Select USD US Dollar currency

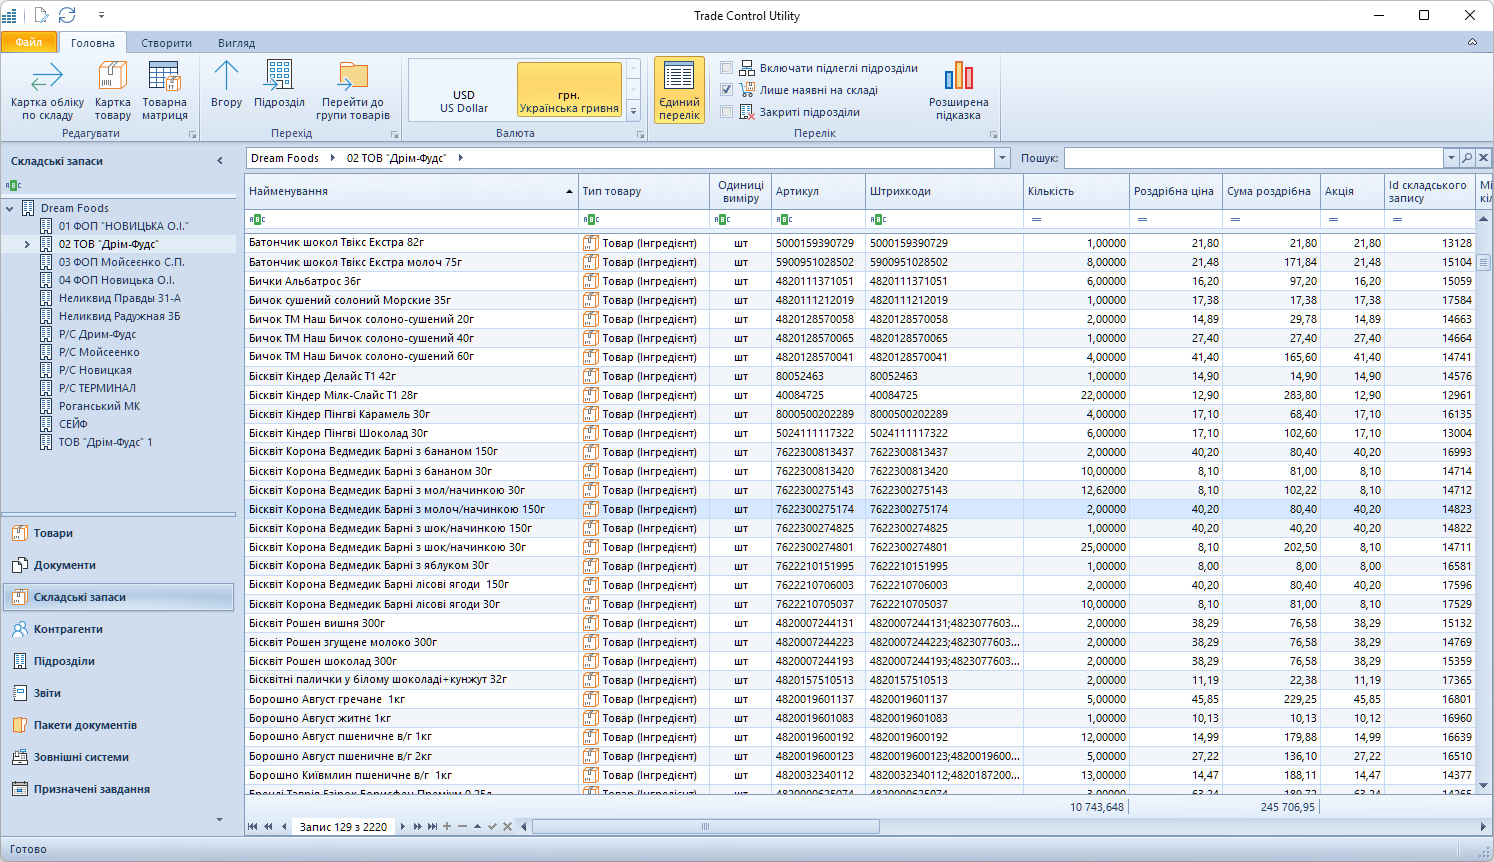(463, 101)
